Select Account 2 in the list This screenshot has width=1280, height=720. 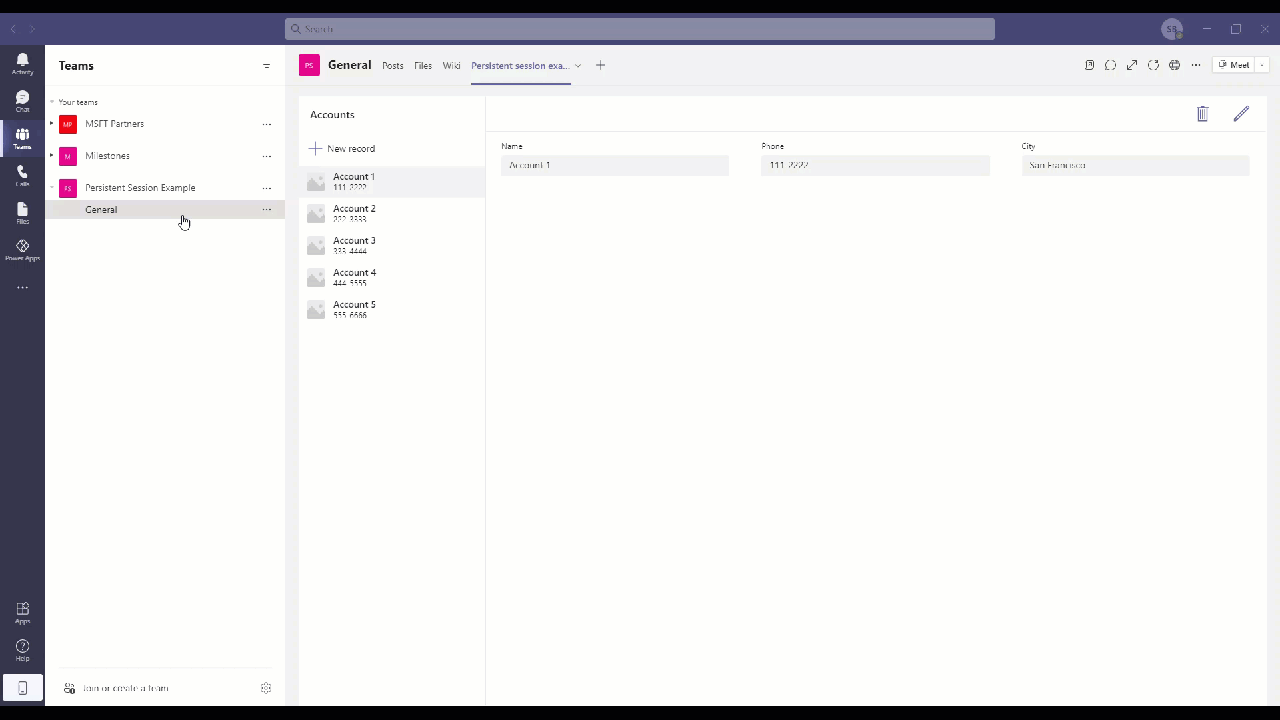(392, 213)
